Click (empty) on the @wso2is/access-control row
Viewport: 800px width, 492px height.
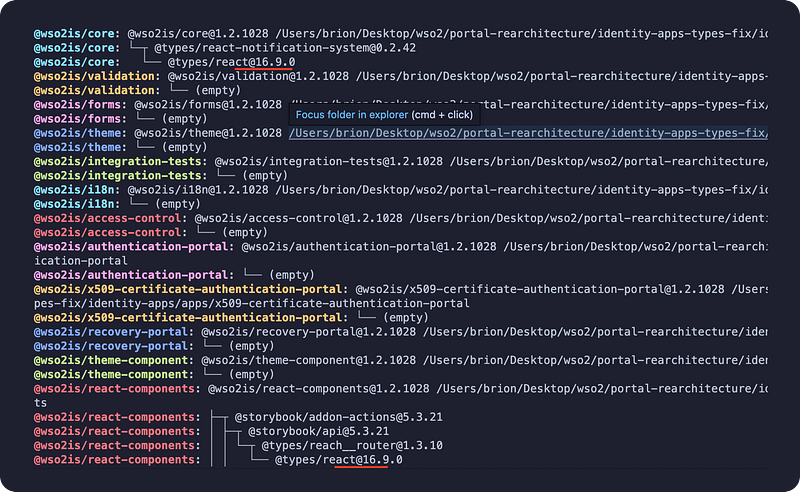click(245, 233)
